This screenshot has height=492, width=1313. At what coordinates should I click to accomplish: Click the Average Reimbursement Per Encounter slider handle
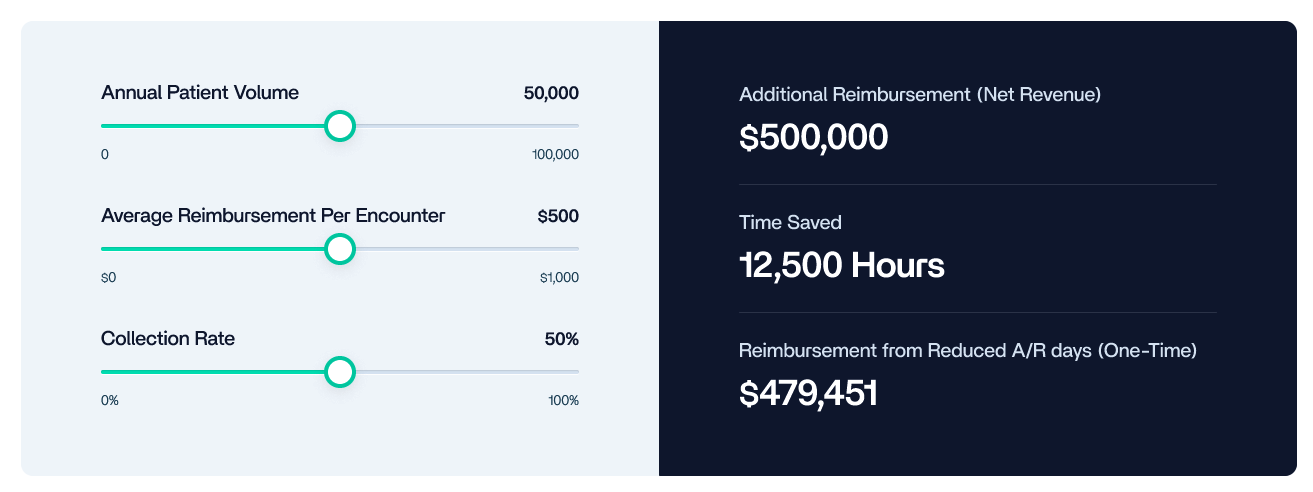coord(341,249)
